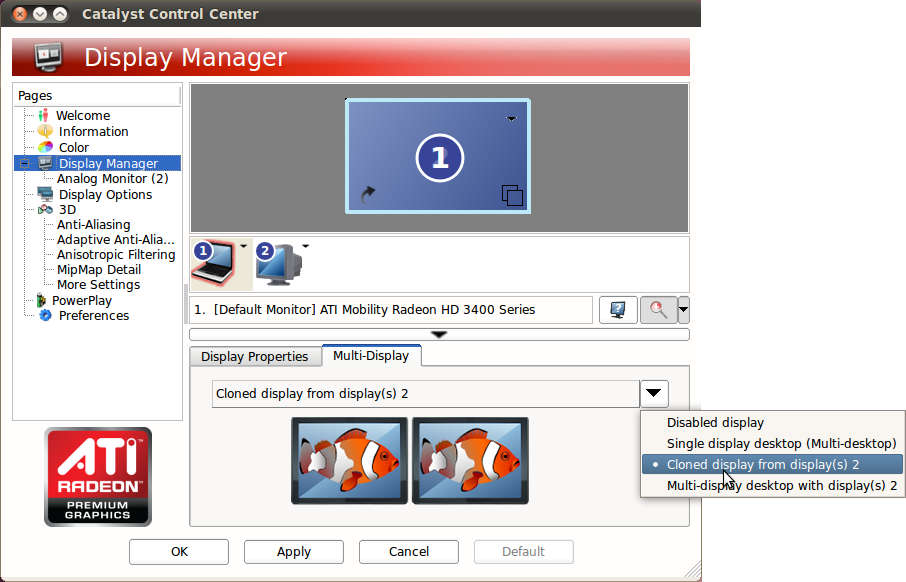Click the PowerPlay battery icon
This screenshot has height=582, width=906.
pos(41,300)
